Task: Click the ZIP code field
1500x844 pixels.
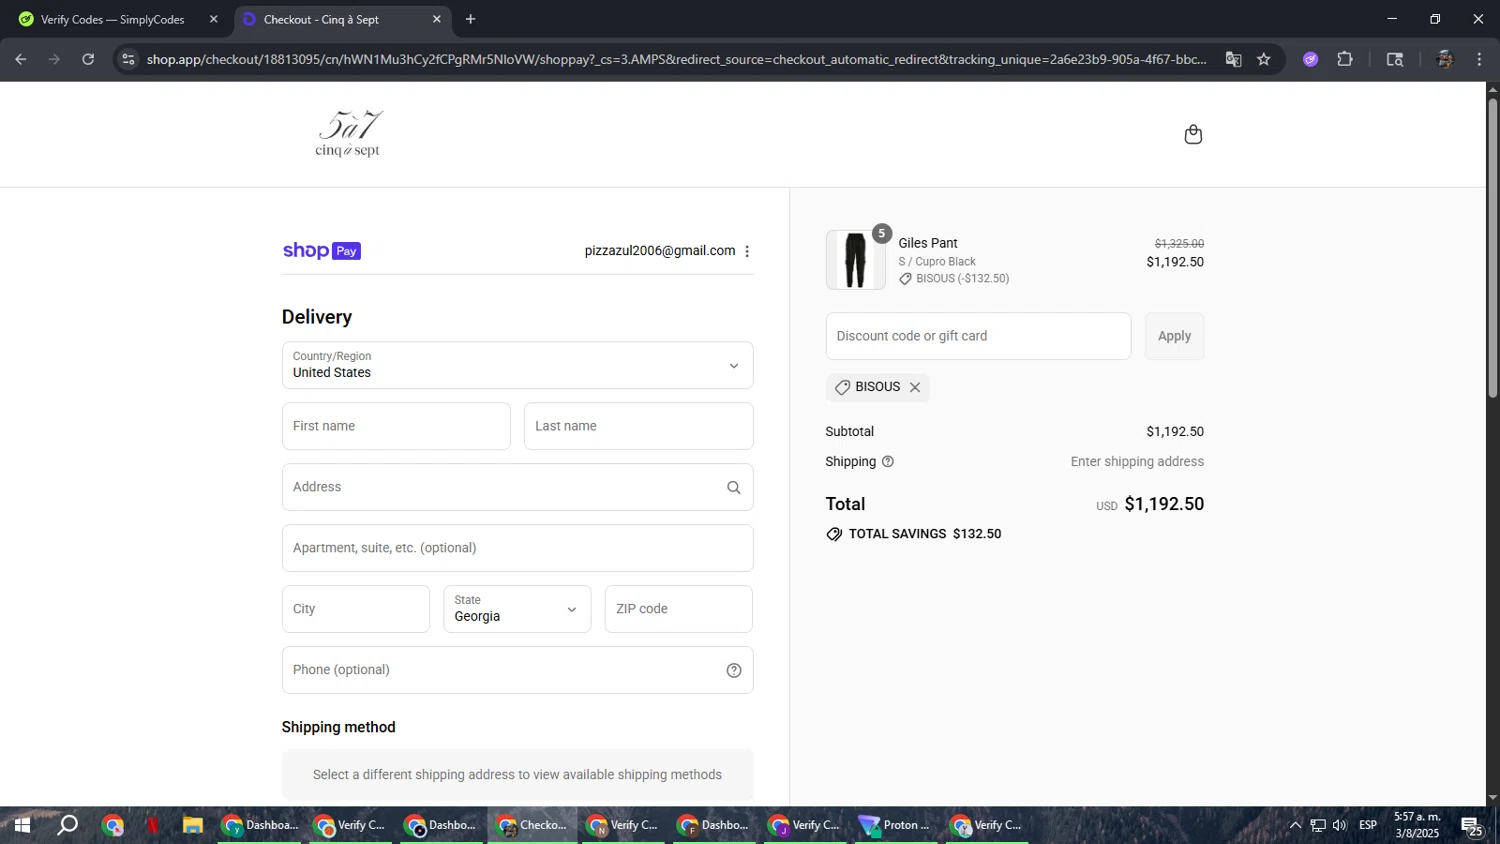Action: 678,609
